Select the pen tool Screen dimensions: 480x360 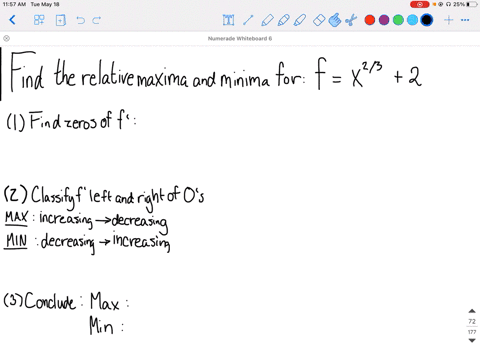[267, 20]
